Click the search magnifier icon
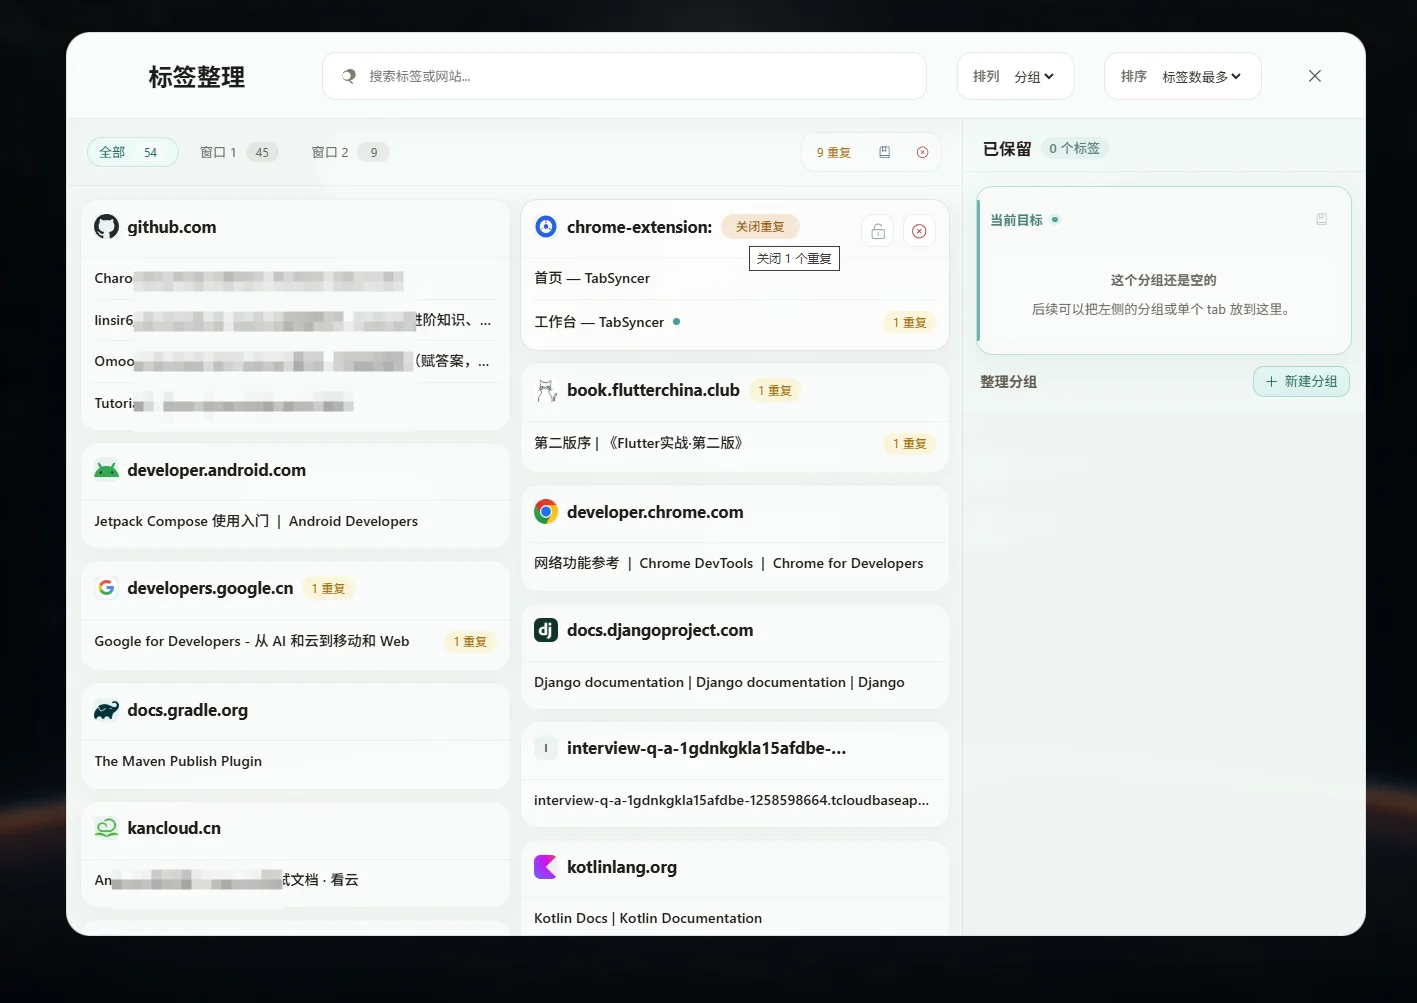The image size is (1417, 1003). tap(349, 76)
